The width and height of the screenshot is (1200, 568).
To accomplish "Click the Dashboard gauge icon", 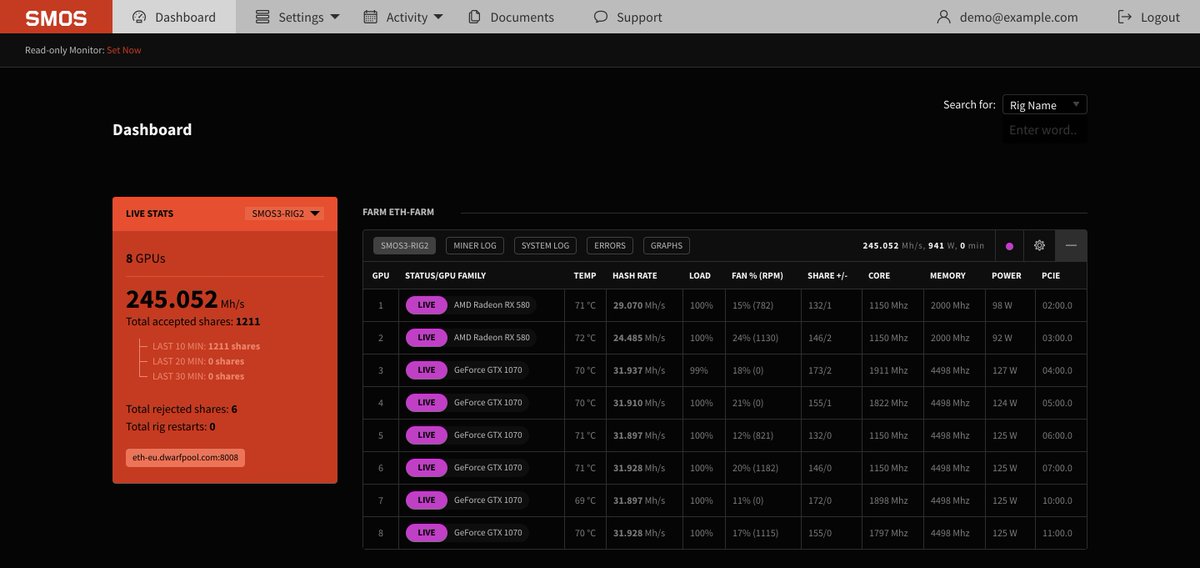I will coord(139,17).
